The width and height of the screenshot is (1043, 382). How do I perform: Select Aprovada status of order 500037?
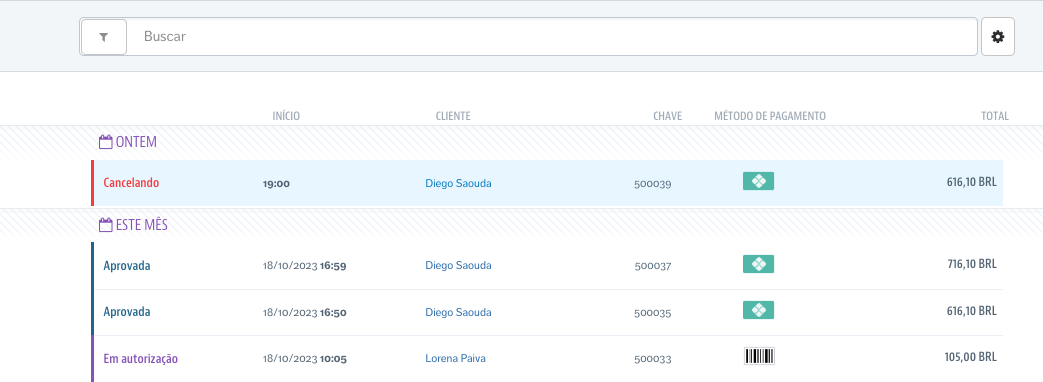[126, 266]
